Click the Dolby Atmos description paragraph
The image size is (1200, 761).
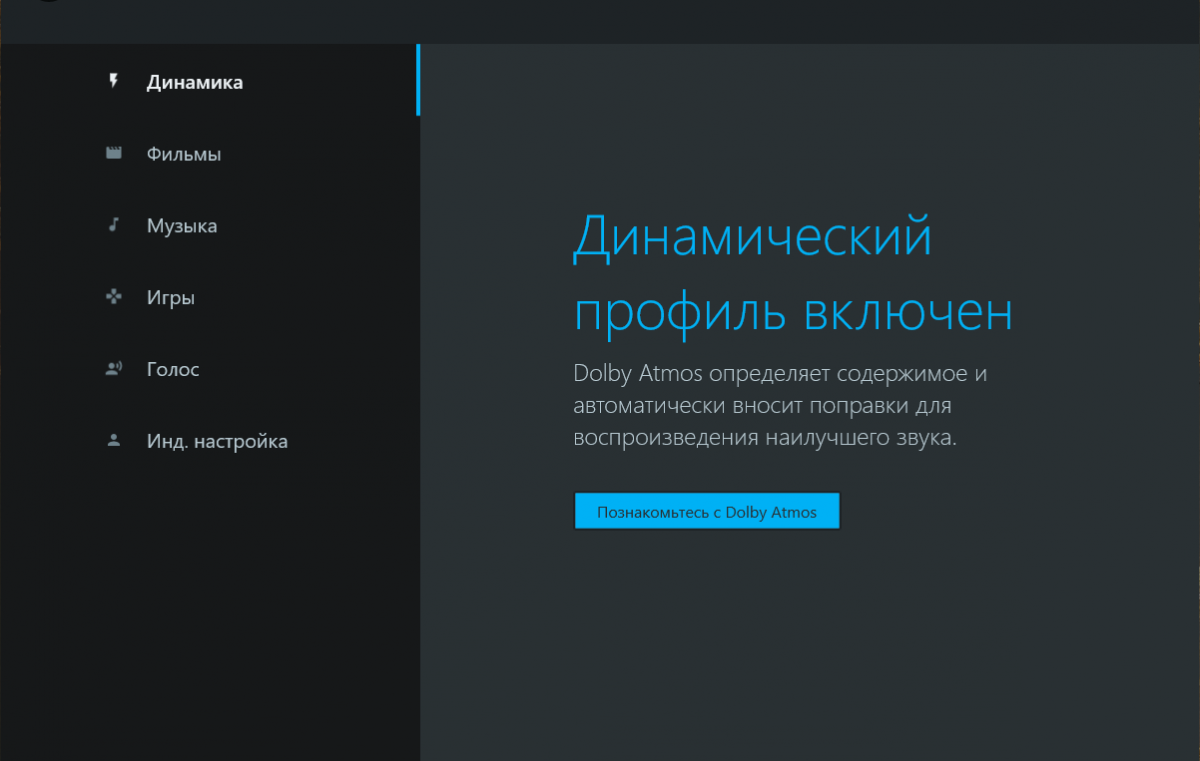(780, 406)
